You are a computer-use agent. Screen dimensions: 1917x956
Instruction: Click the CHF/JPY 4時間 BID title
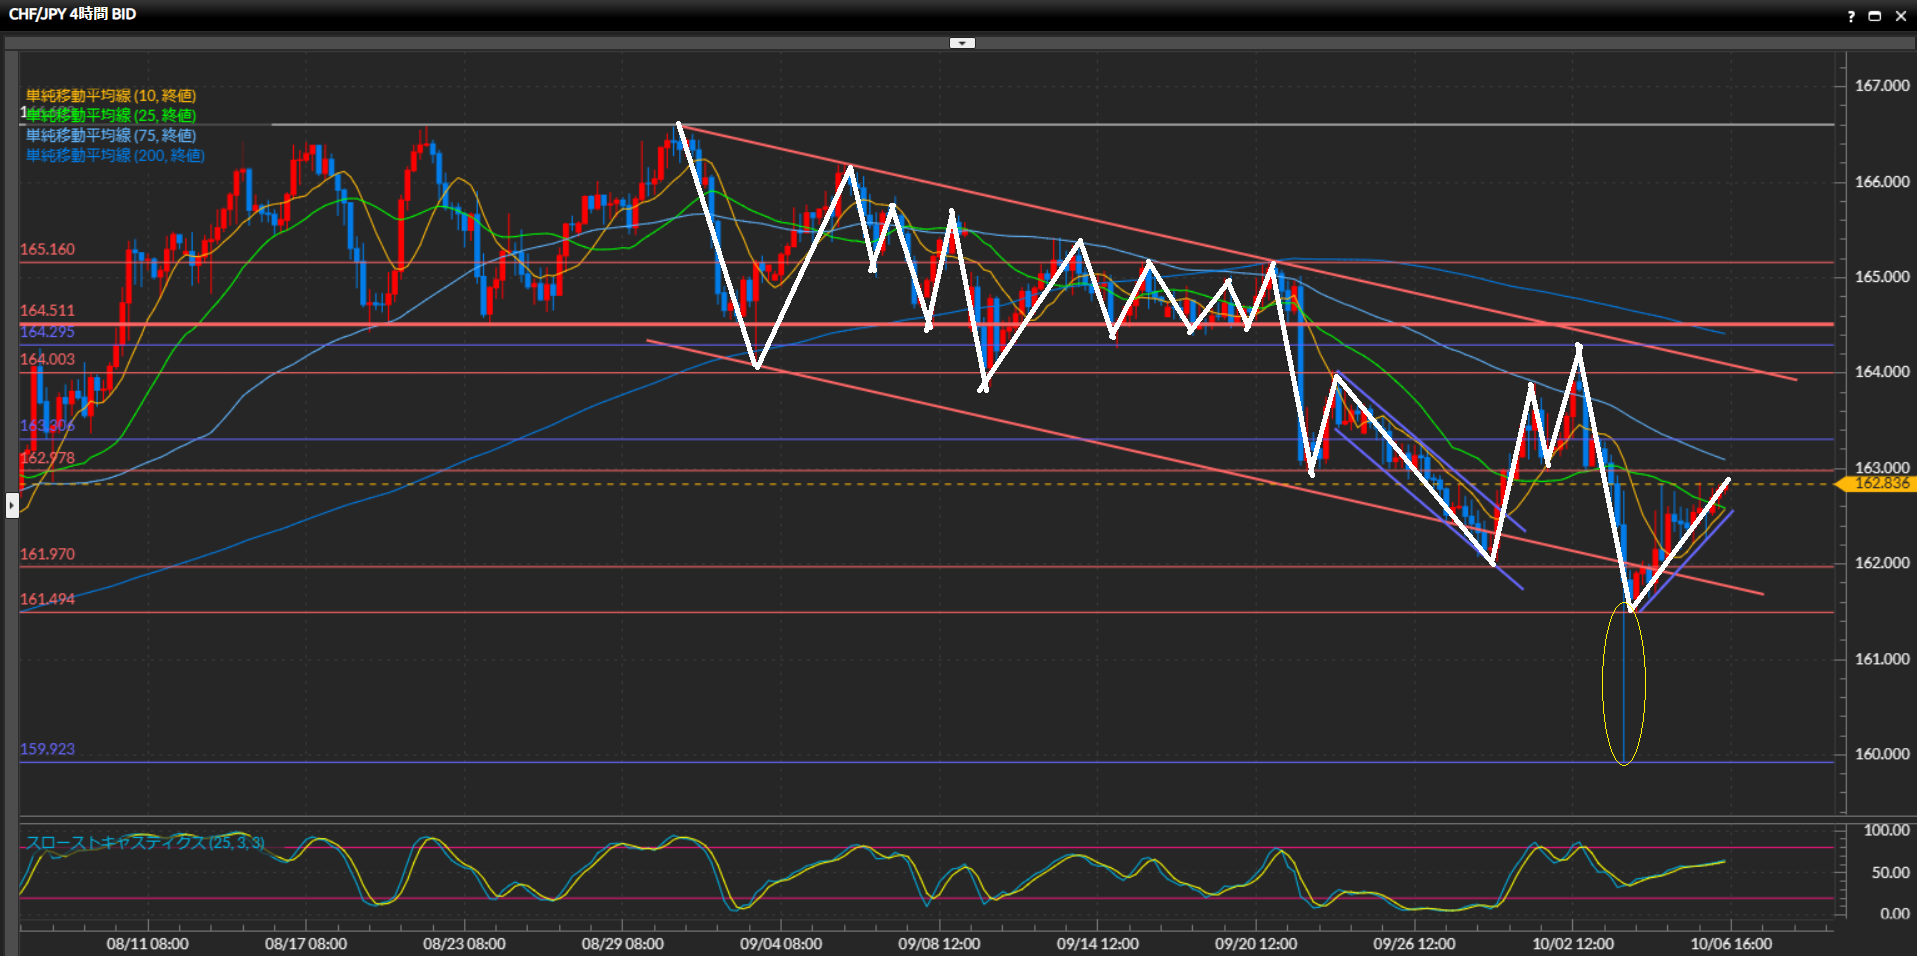tap(72, 14)
